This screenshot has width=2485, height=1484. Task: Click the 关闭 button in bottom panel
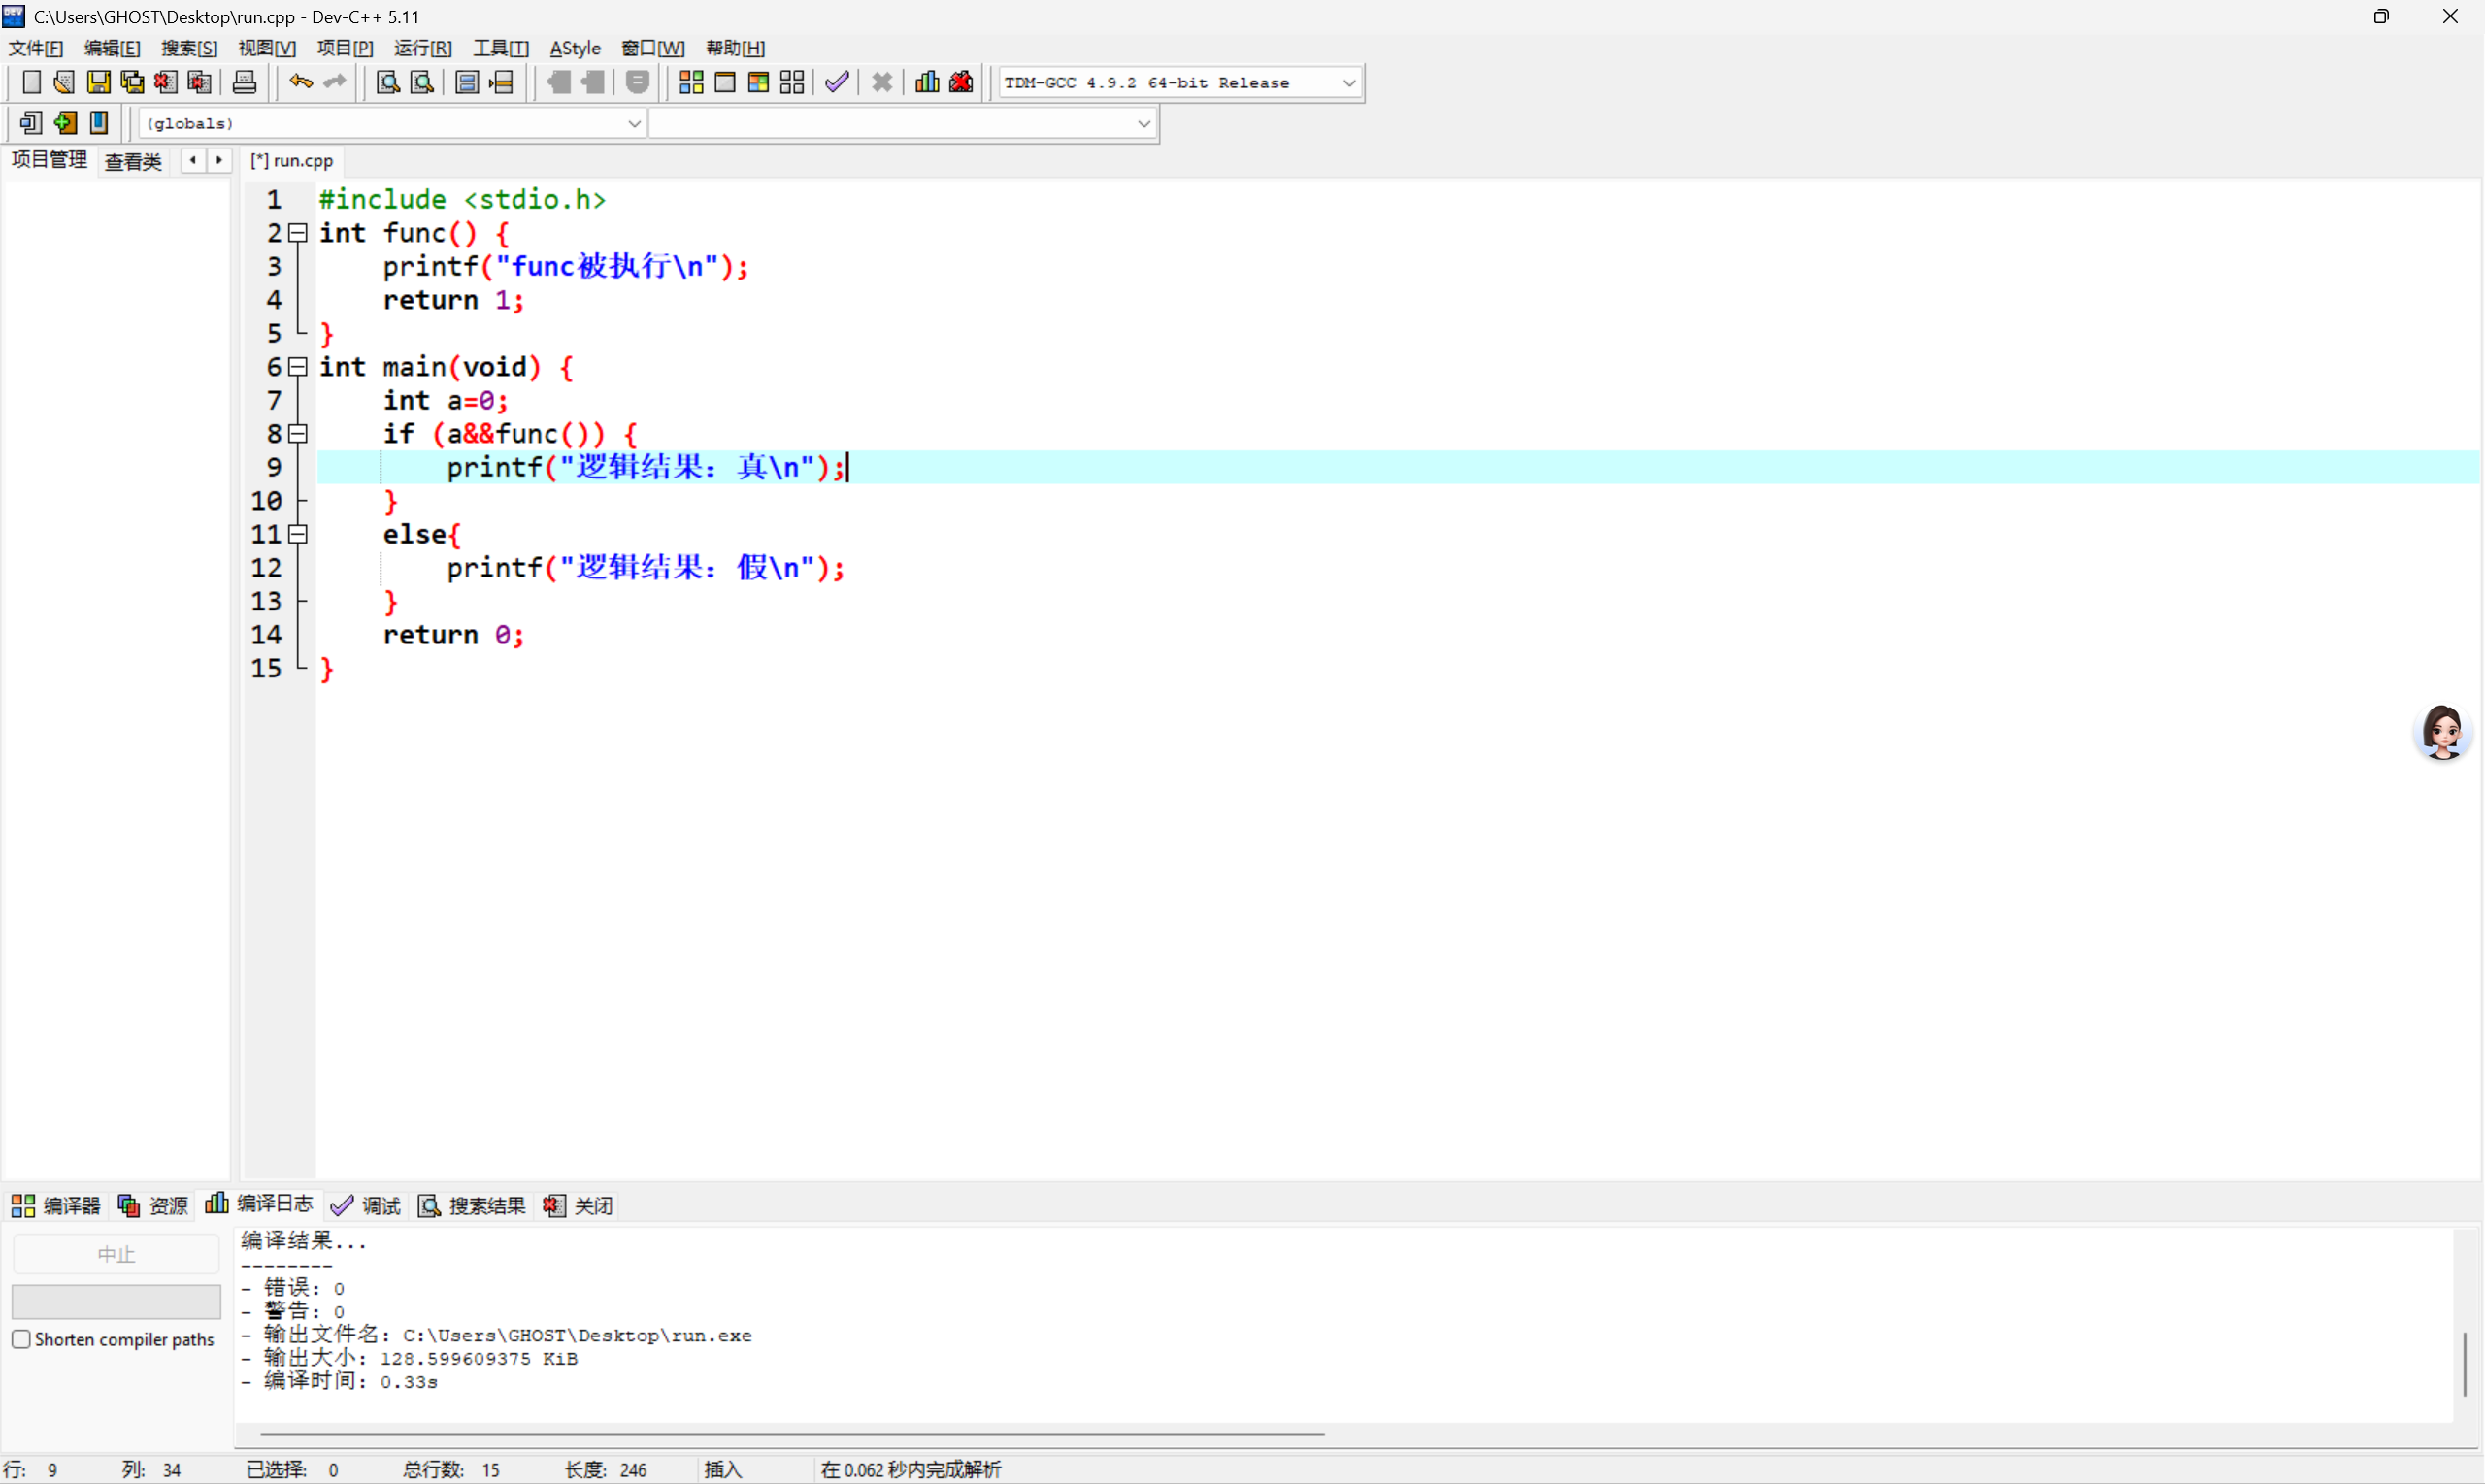click(579, 1205)
